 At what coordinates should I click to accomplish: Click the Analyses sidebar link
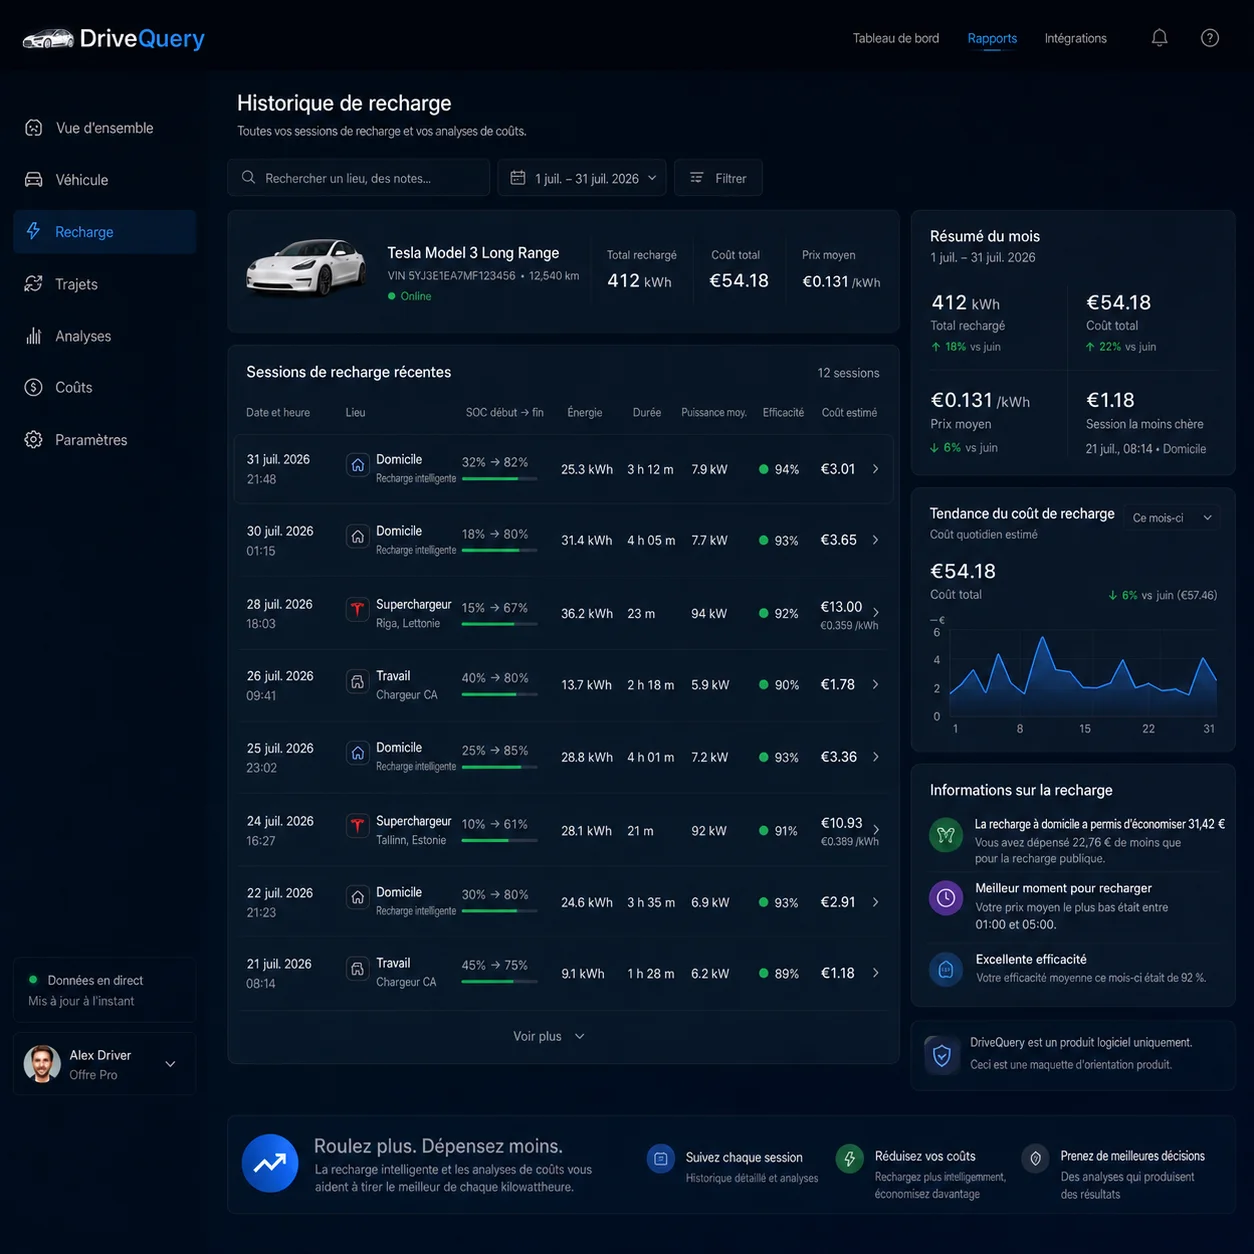pyautogui.click(x=105, y=336)
